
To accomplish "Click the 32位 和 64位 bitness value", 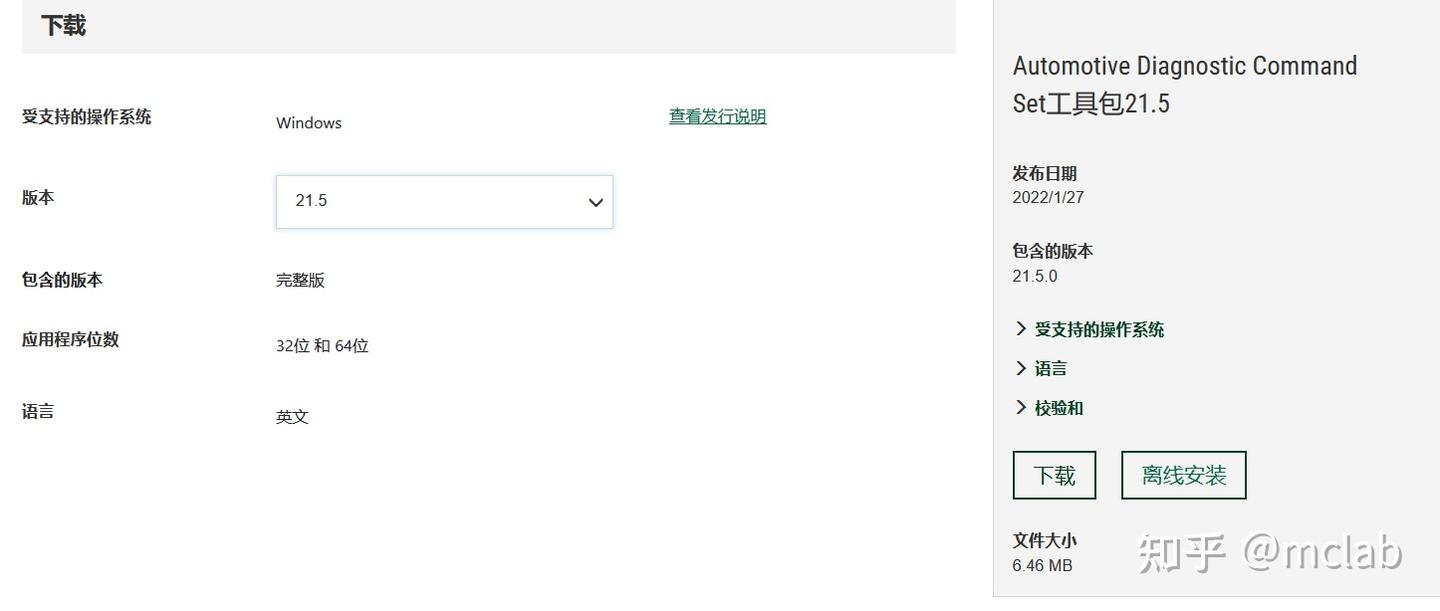I will coord(322,347).
